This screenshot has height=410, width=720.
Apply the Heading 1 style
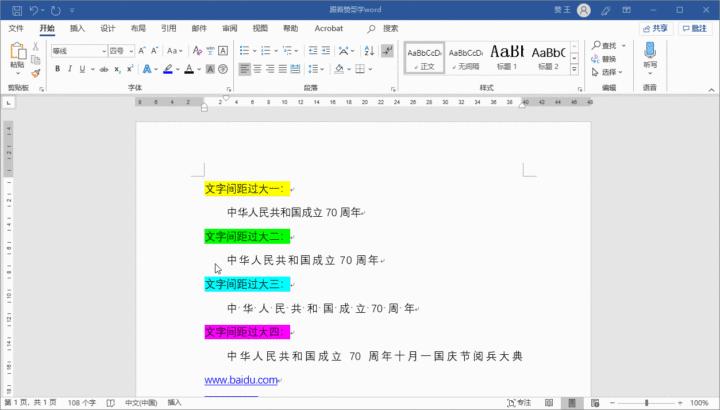tap(507, 57)
